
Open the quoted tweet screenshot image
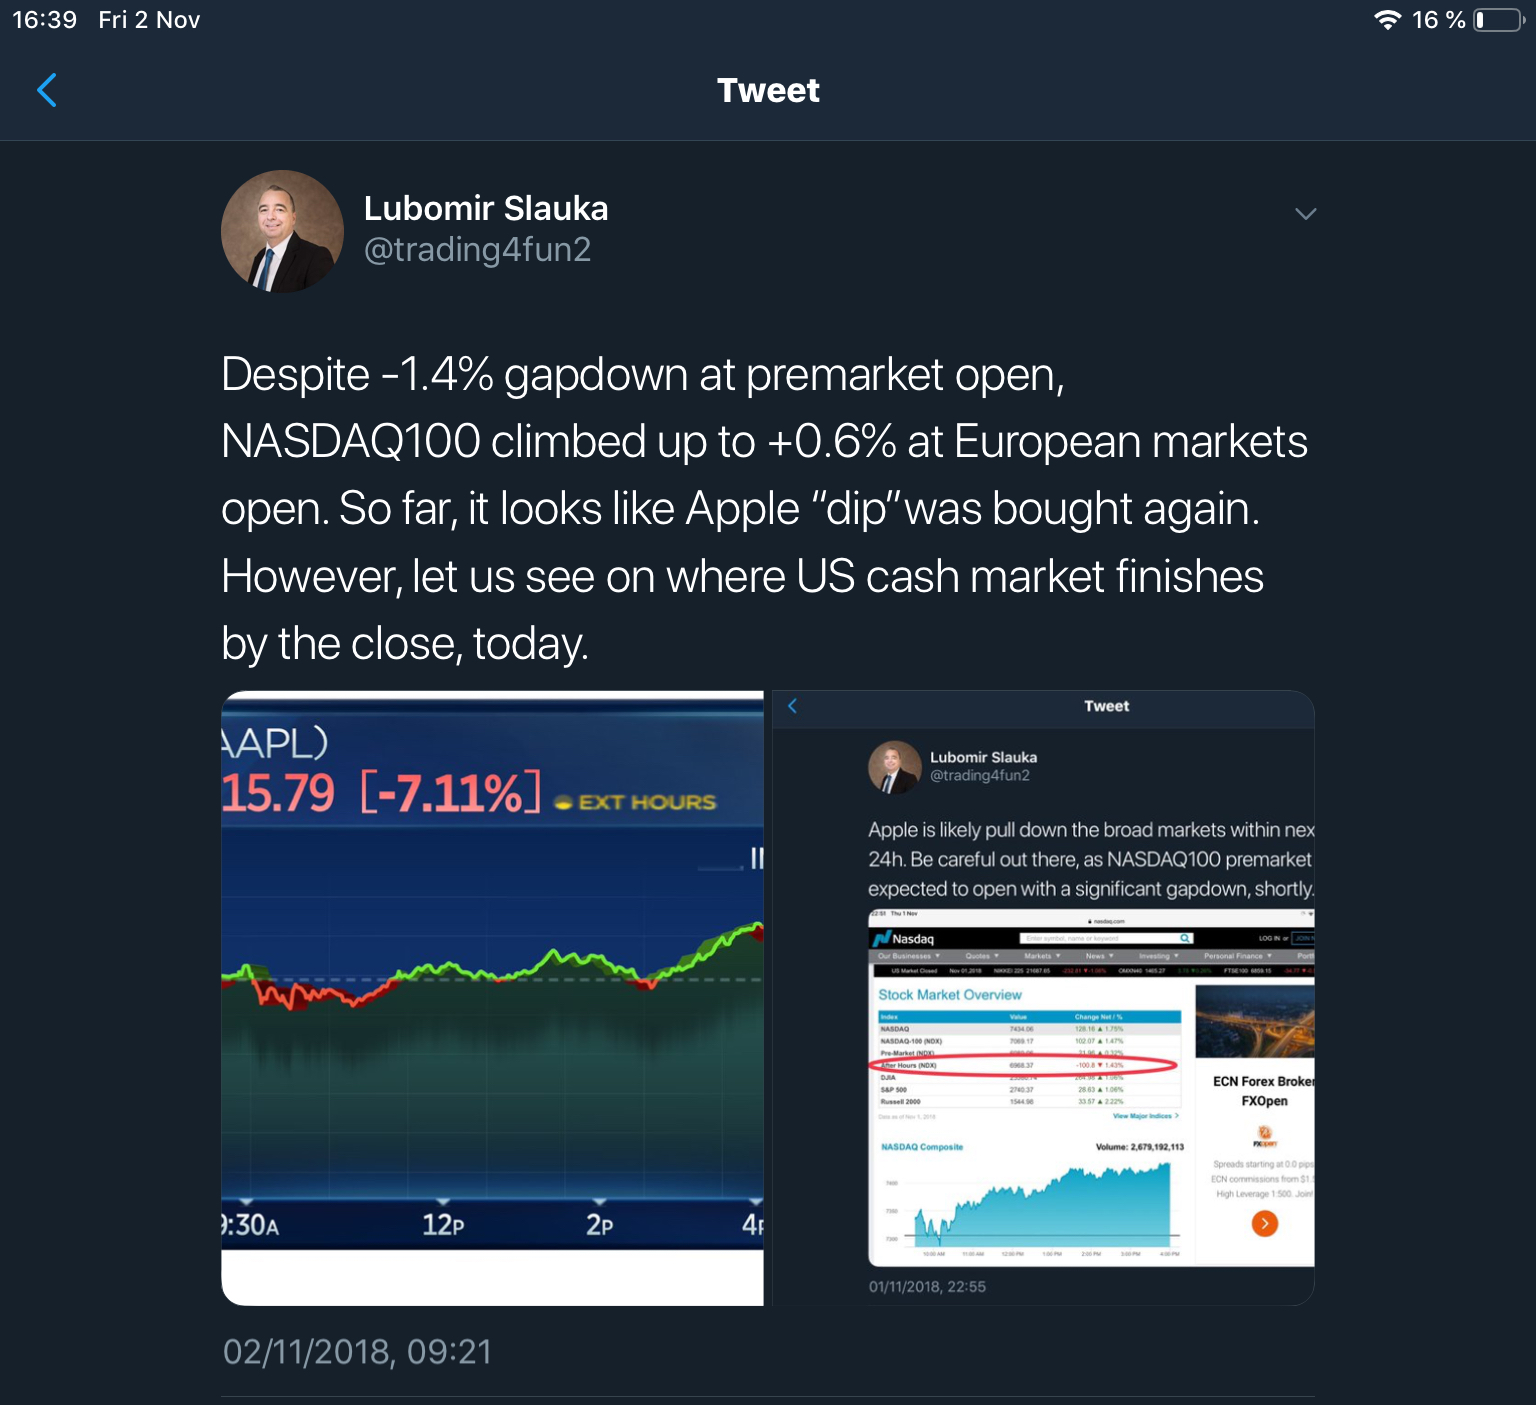point(1043,997)
